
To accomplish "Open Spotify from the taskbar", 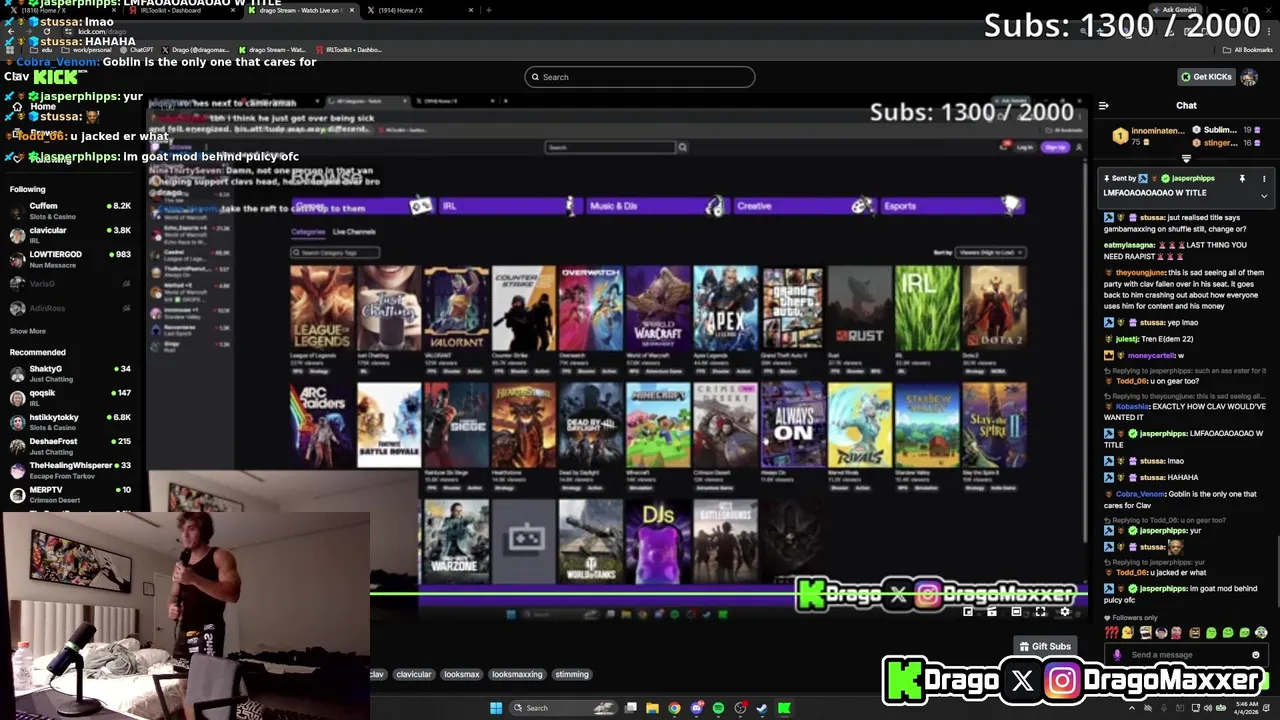I will (x=718, y=708).
